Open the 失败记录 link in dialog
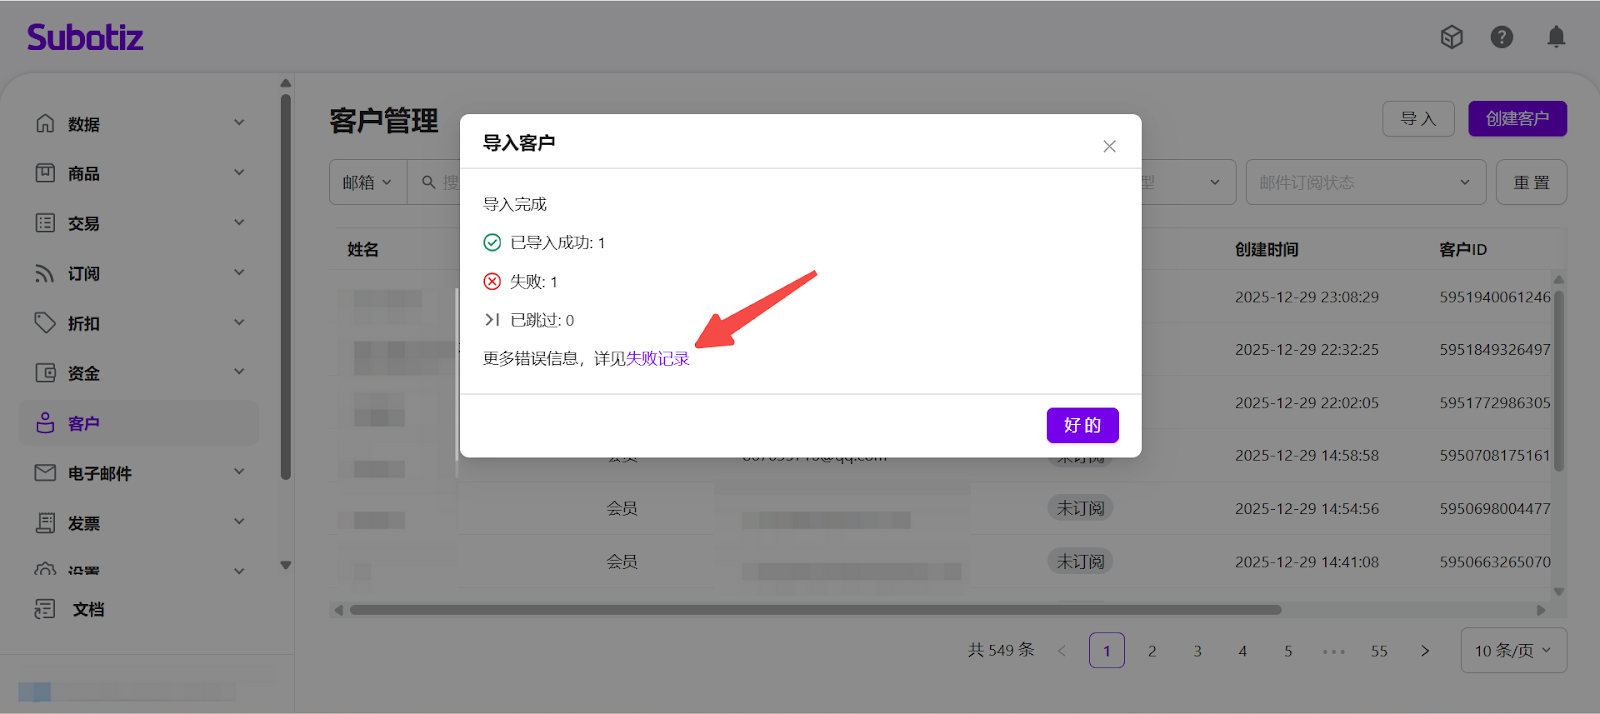Screen dimensions: 1600x714 [657, 359]
